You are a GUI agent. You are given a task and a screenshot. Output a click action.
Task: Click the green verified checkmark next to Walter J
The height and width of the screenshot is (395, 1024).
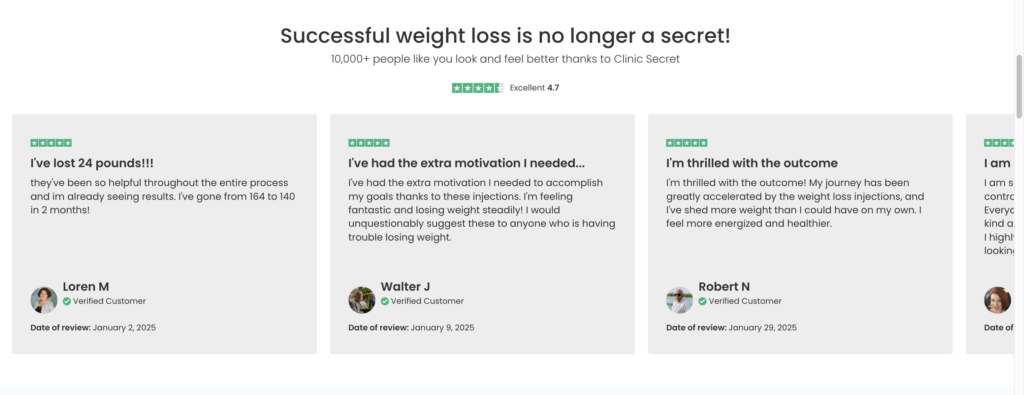[385, 302]
